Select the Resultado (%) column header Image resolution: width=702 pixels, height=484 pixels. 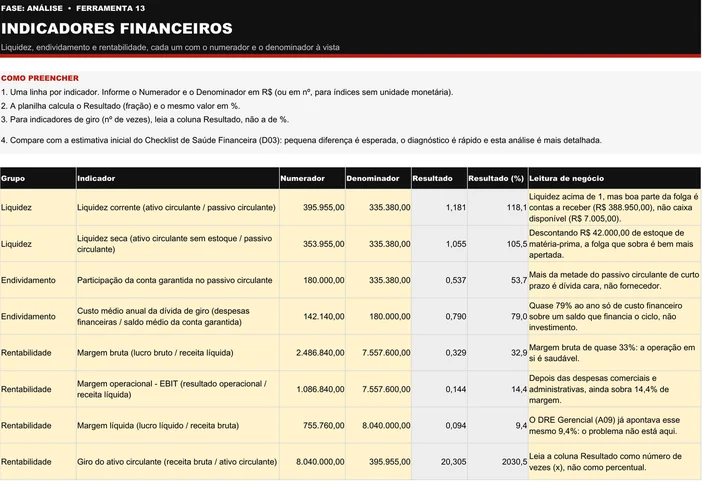tap(497, 178)
